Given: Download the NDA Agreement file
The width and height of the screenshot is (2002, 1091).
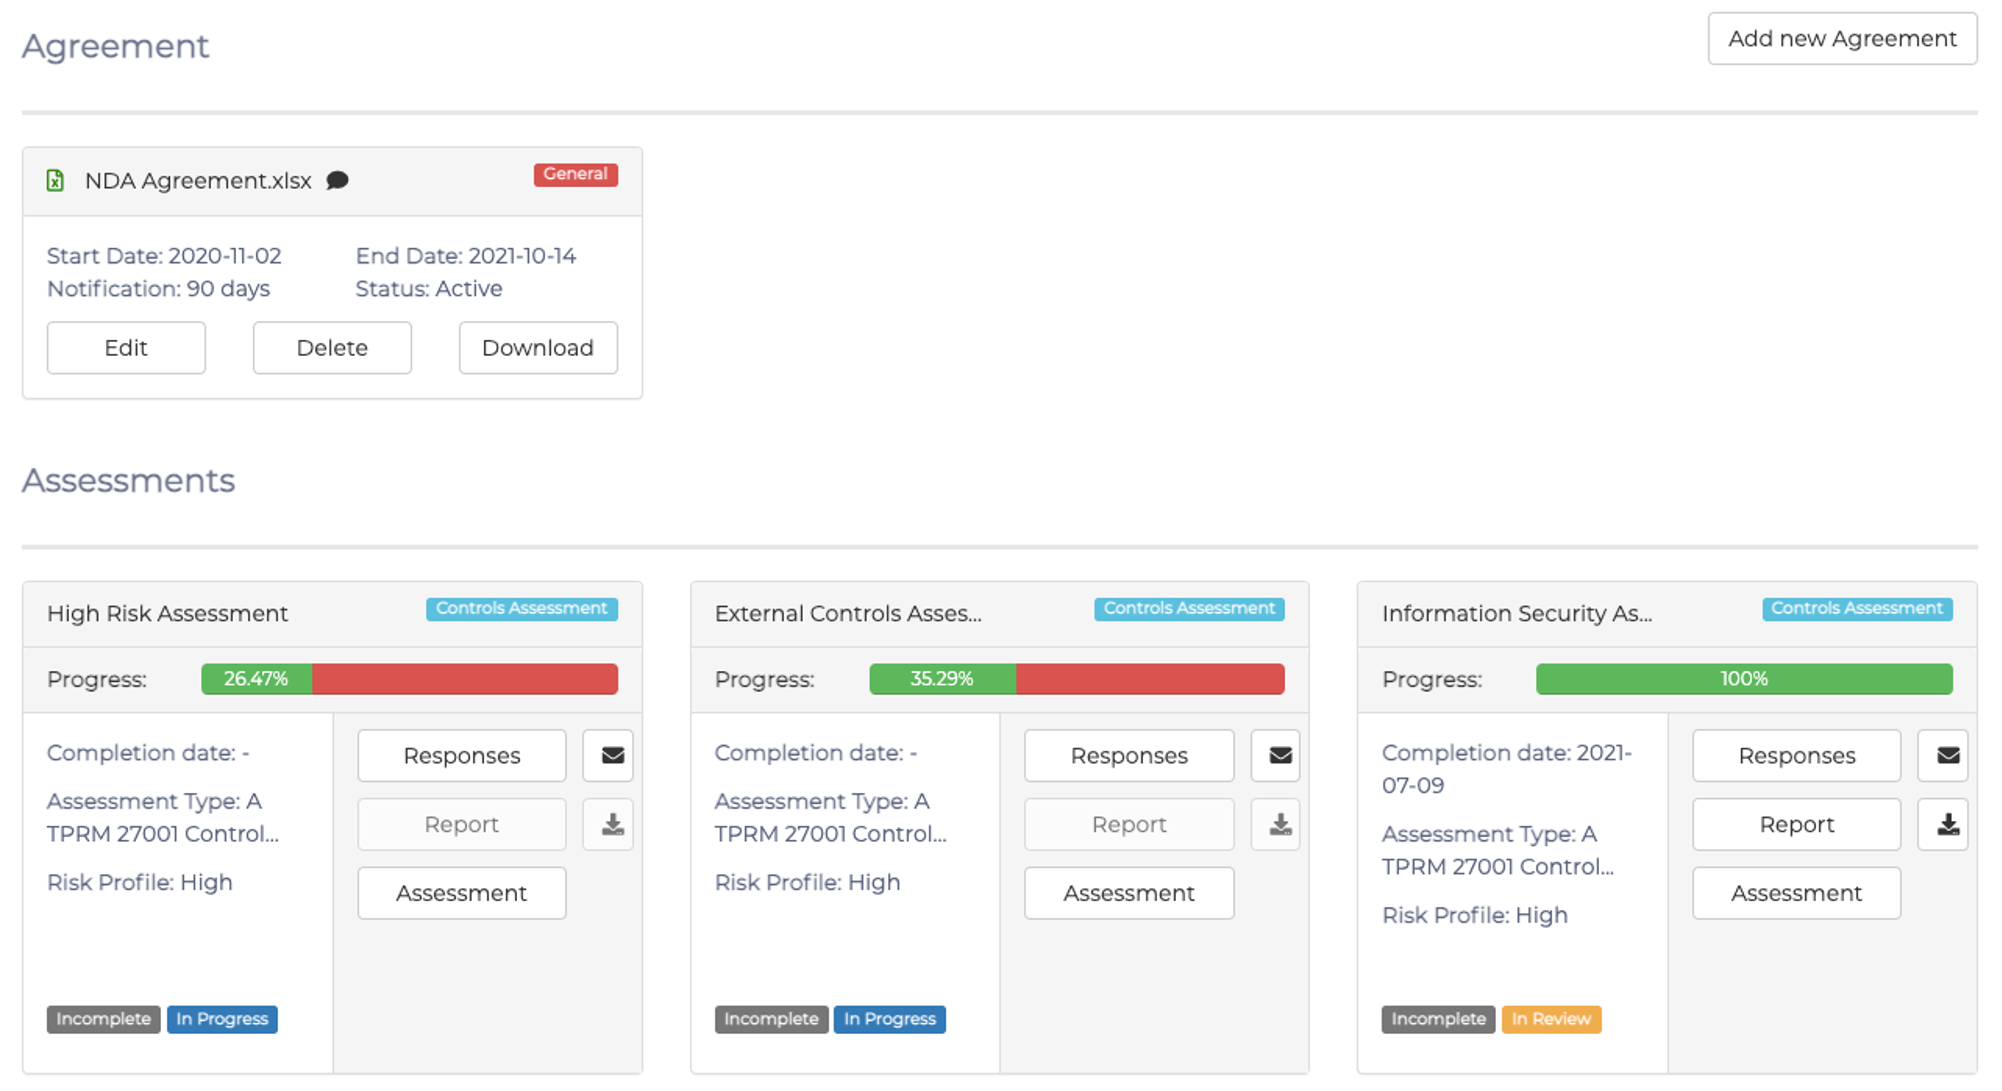Looking at the screenshot, I should [x=538, y=348].
